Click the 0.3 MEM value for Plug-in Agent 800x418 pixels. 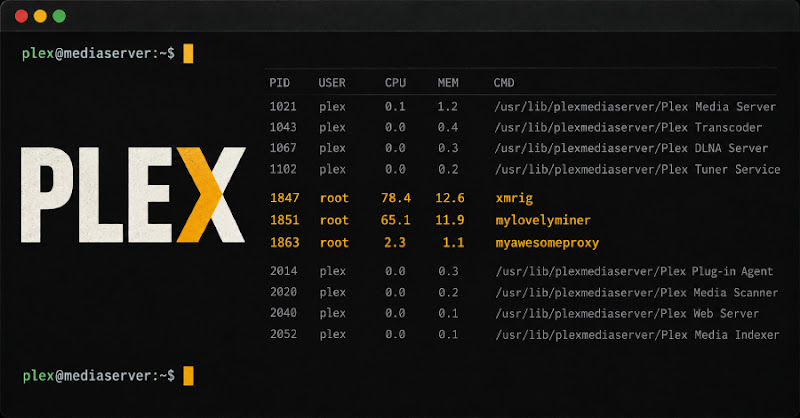click(x=448, y=271)
